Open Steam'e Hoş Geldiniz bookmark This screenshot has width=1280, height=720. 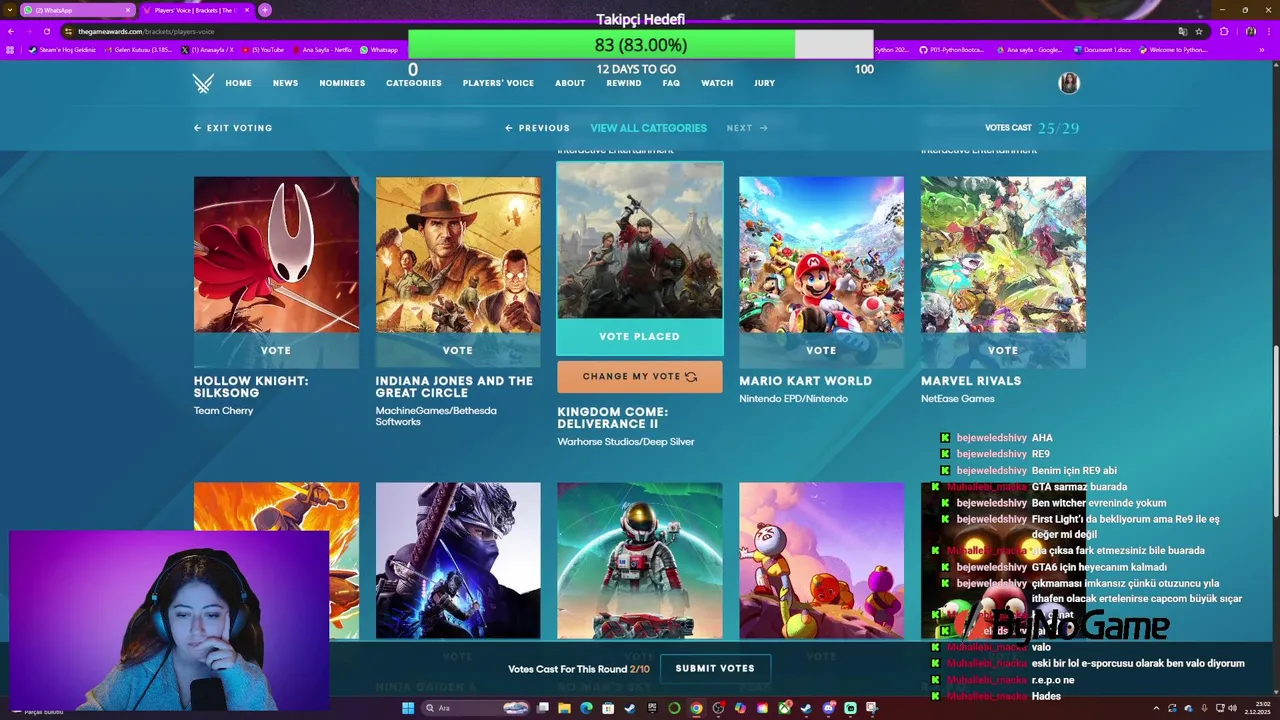[62, 49]
